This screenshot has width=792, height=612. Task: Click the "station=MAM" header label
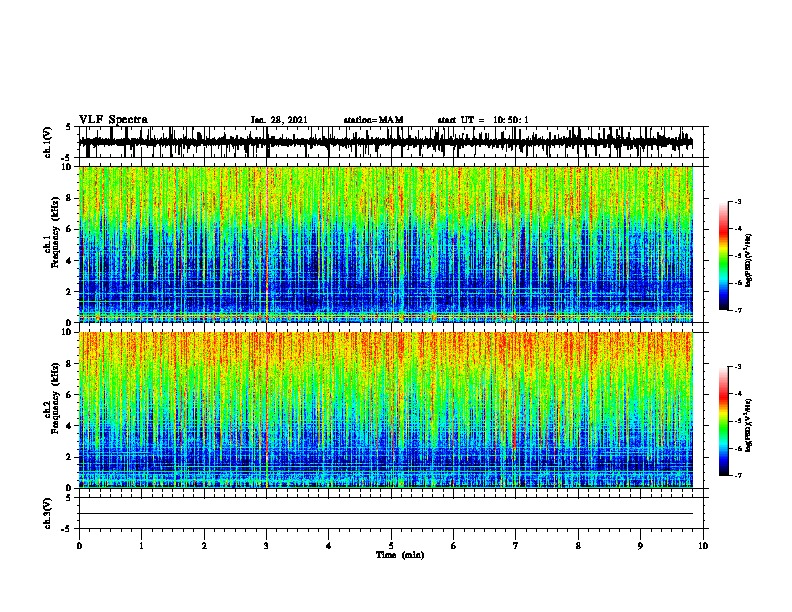coord(373,120)
